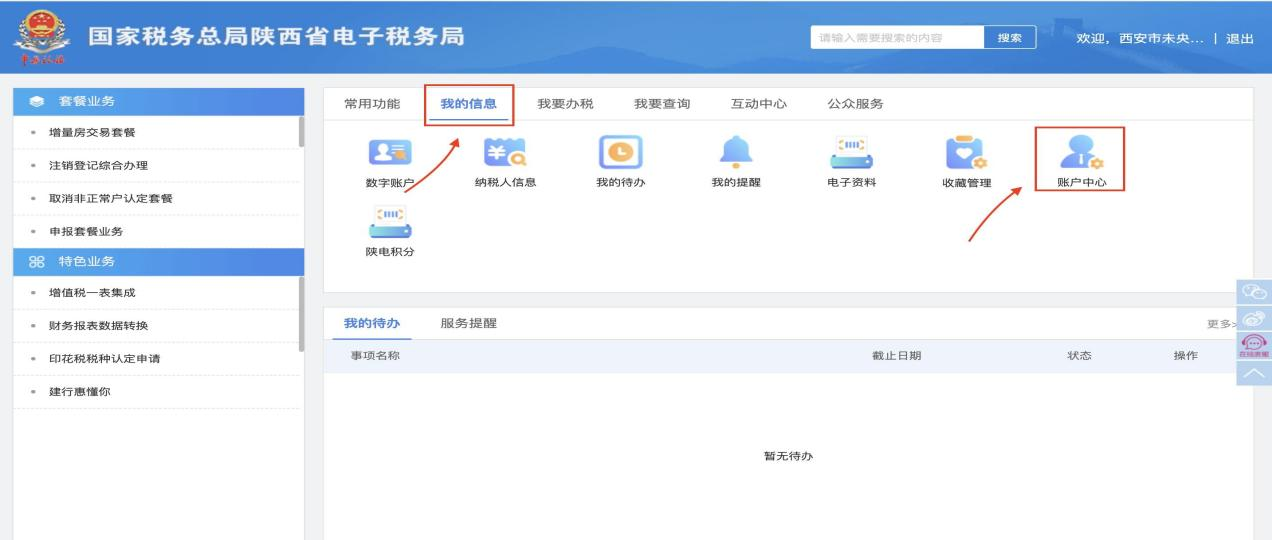Click the 搜索 button
Screen dimensions: 1272x540
point(1009,38)
